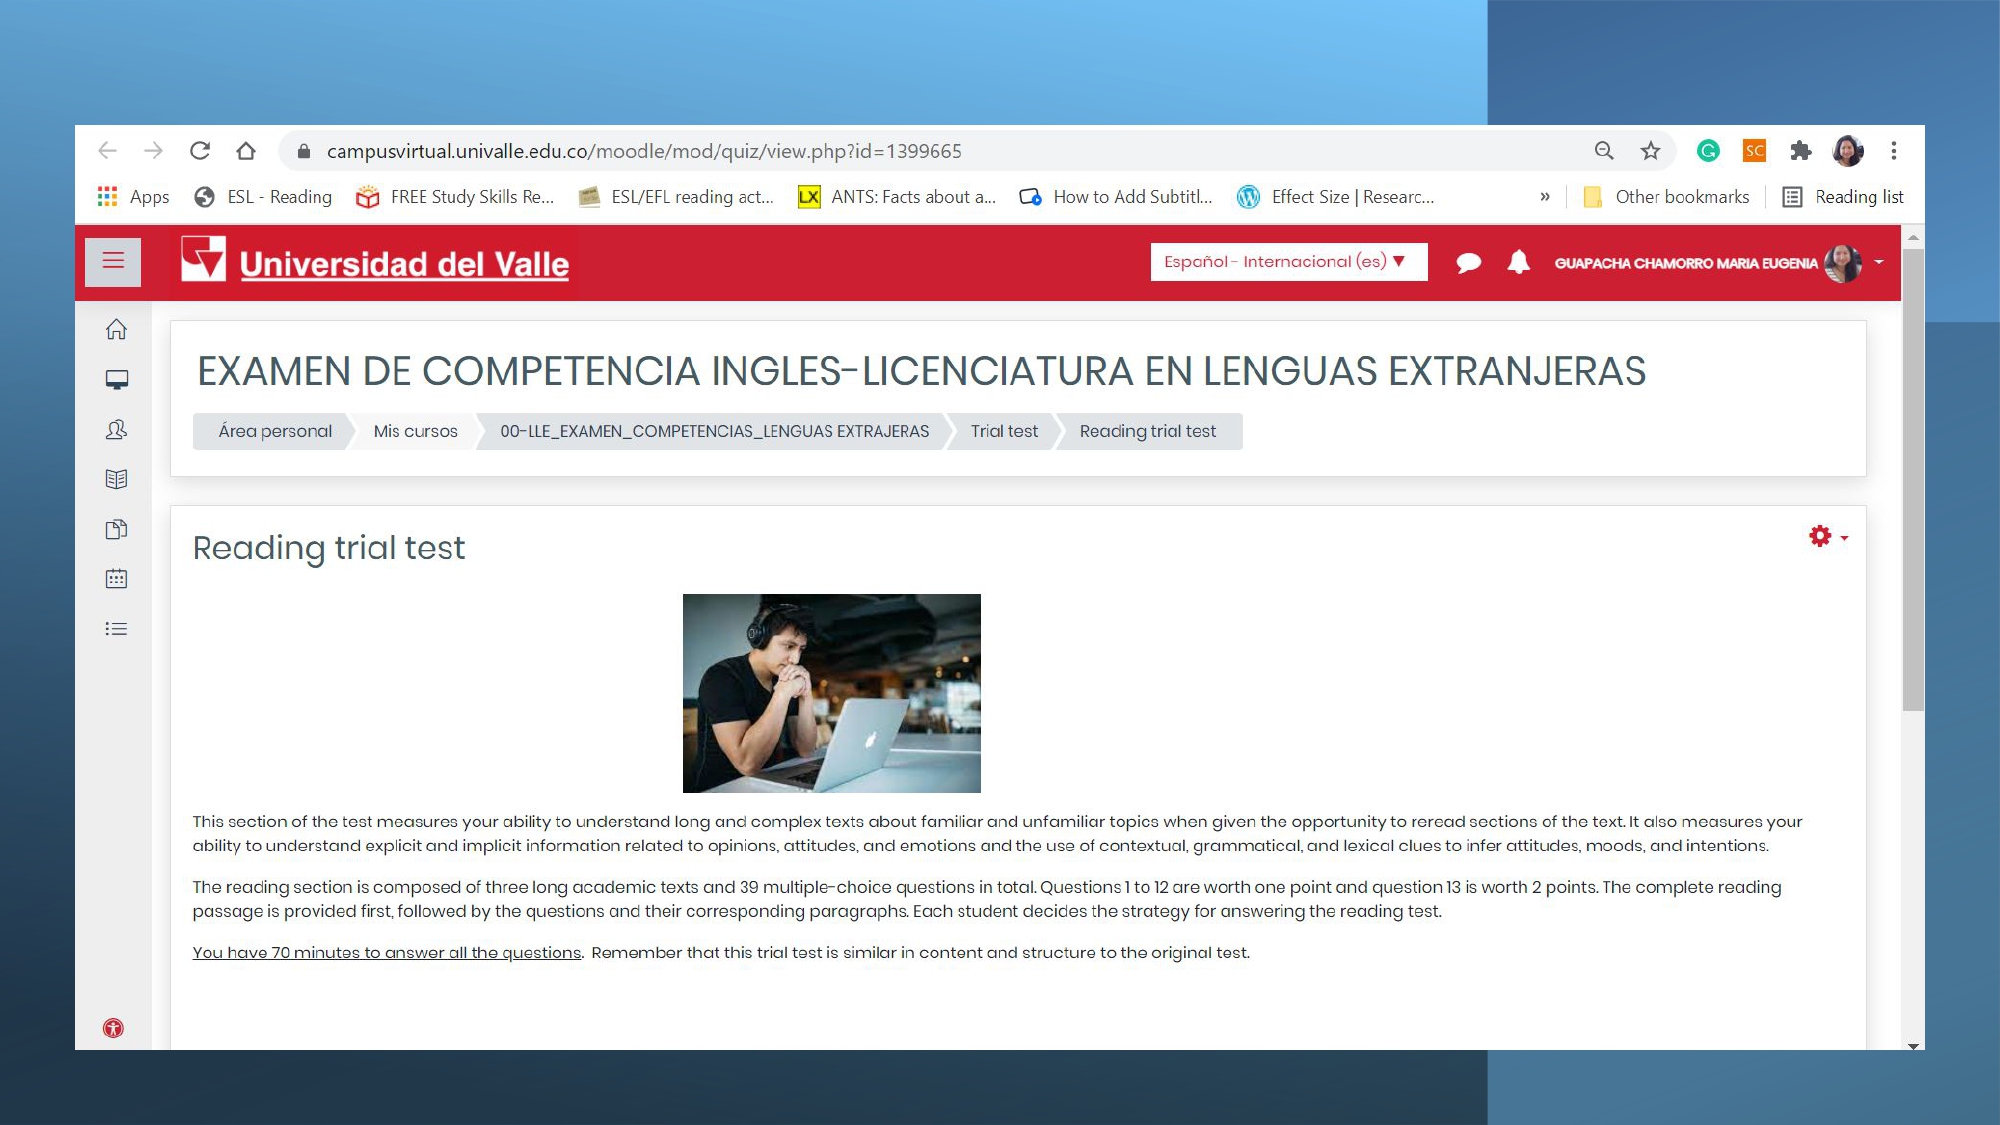Click the vertical page scrollbar thumb
Viewport: 2000px width, 1125px height.
(x=1912, y=480)
